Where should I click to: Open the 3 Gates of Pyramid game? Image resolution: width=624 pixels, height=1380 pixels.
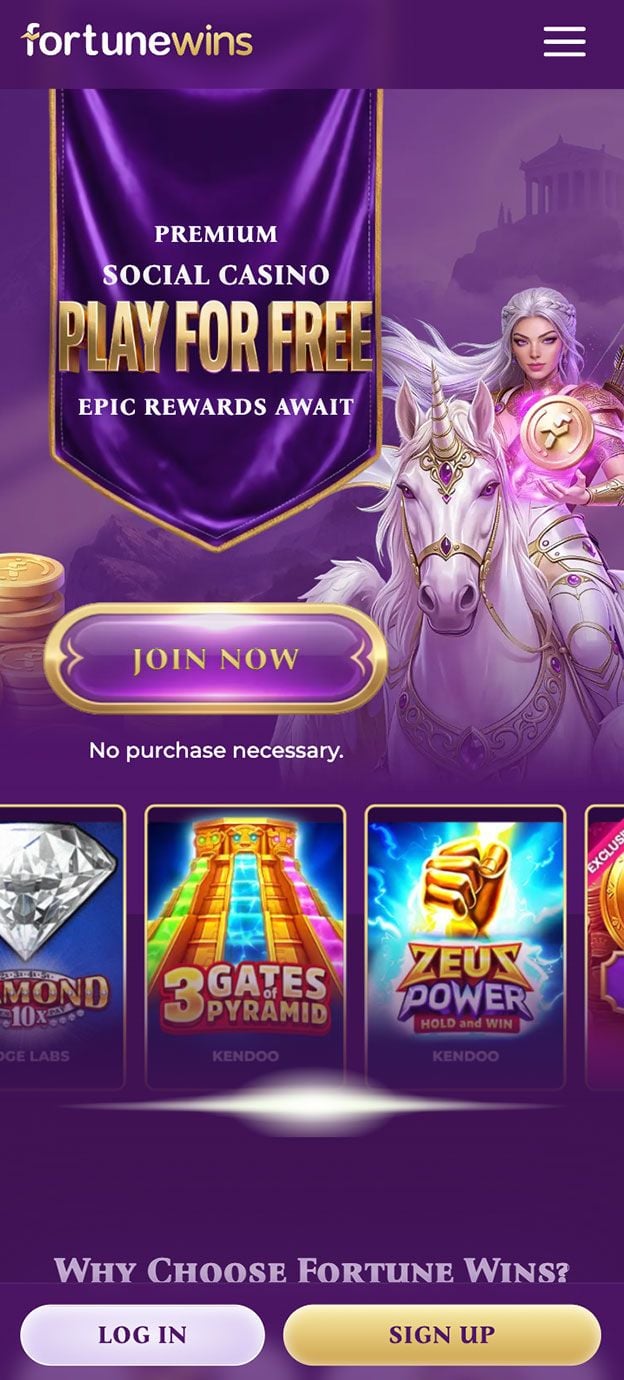click(x=245, y=947)
